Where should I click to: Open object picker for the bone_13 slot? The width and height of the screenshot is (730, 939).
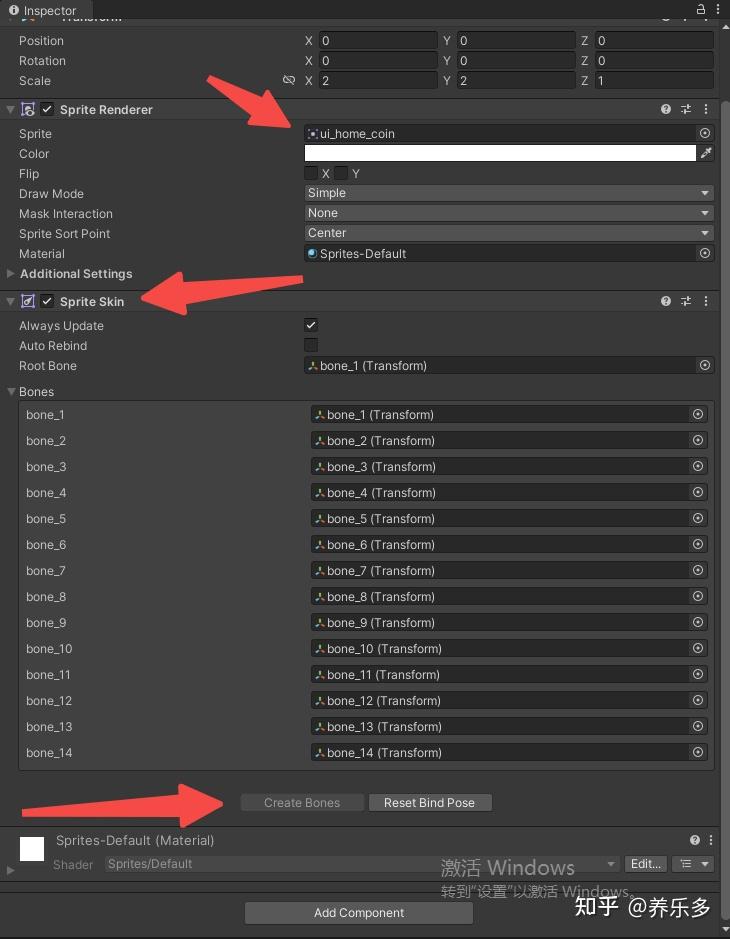coord(698,726)
